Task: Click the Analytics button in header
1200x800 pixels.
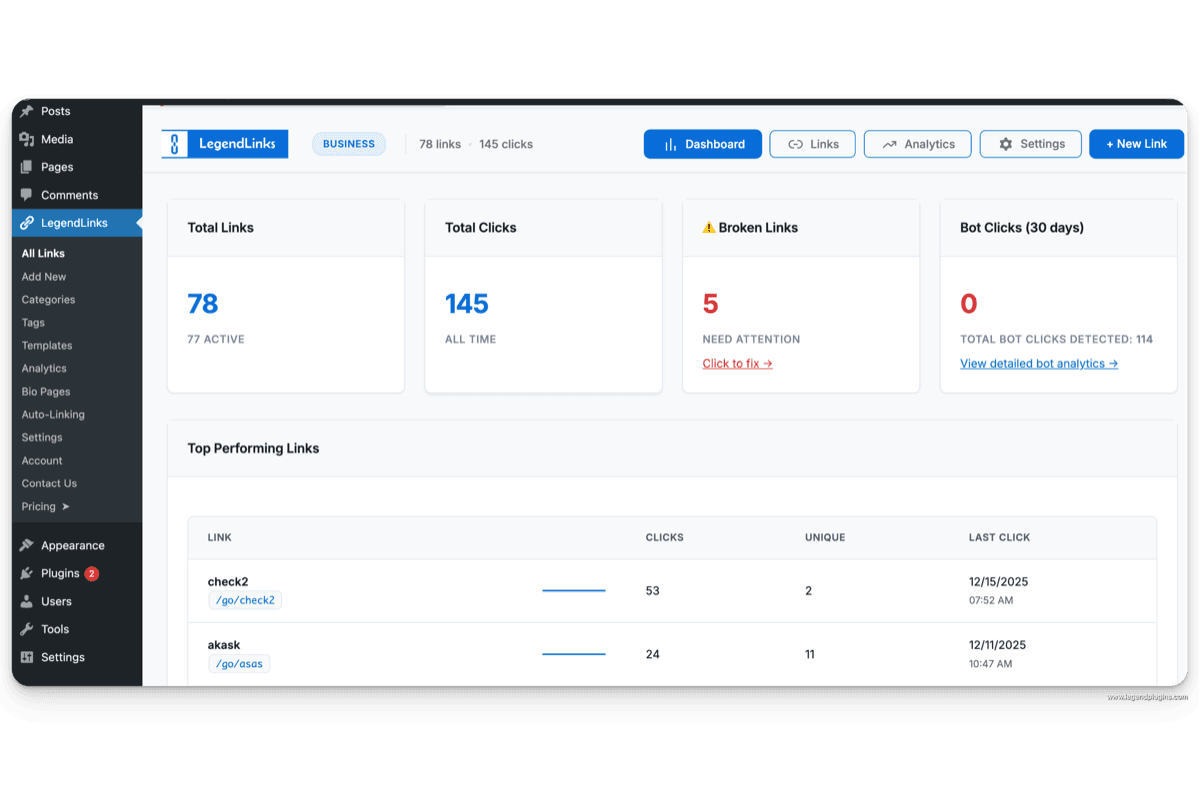Action: (918, 144)
